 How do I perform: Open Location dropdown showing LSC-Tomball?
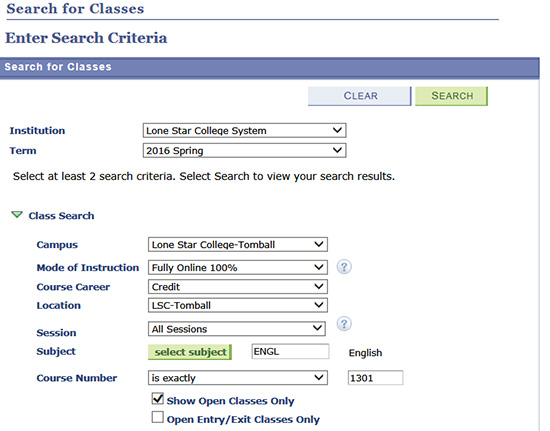tap(238, 305)
